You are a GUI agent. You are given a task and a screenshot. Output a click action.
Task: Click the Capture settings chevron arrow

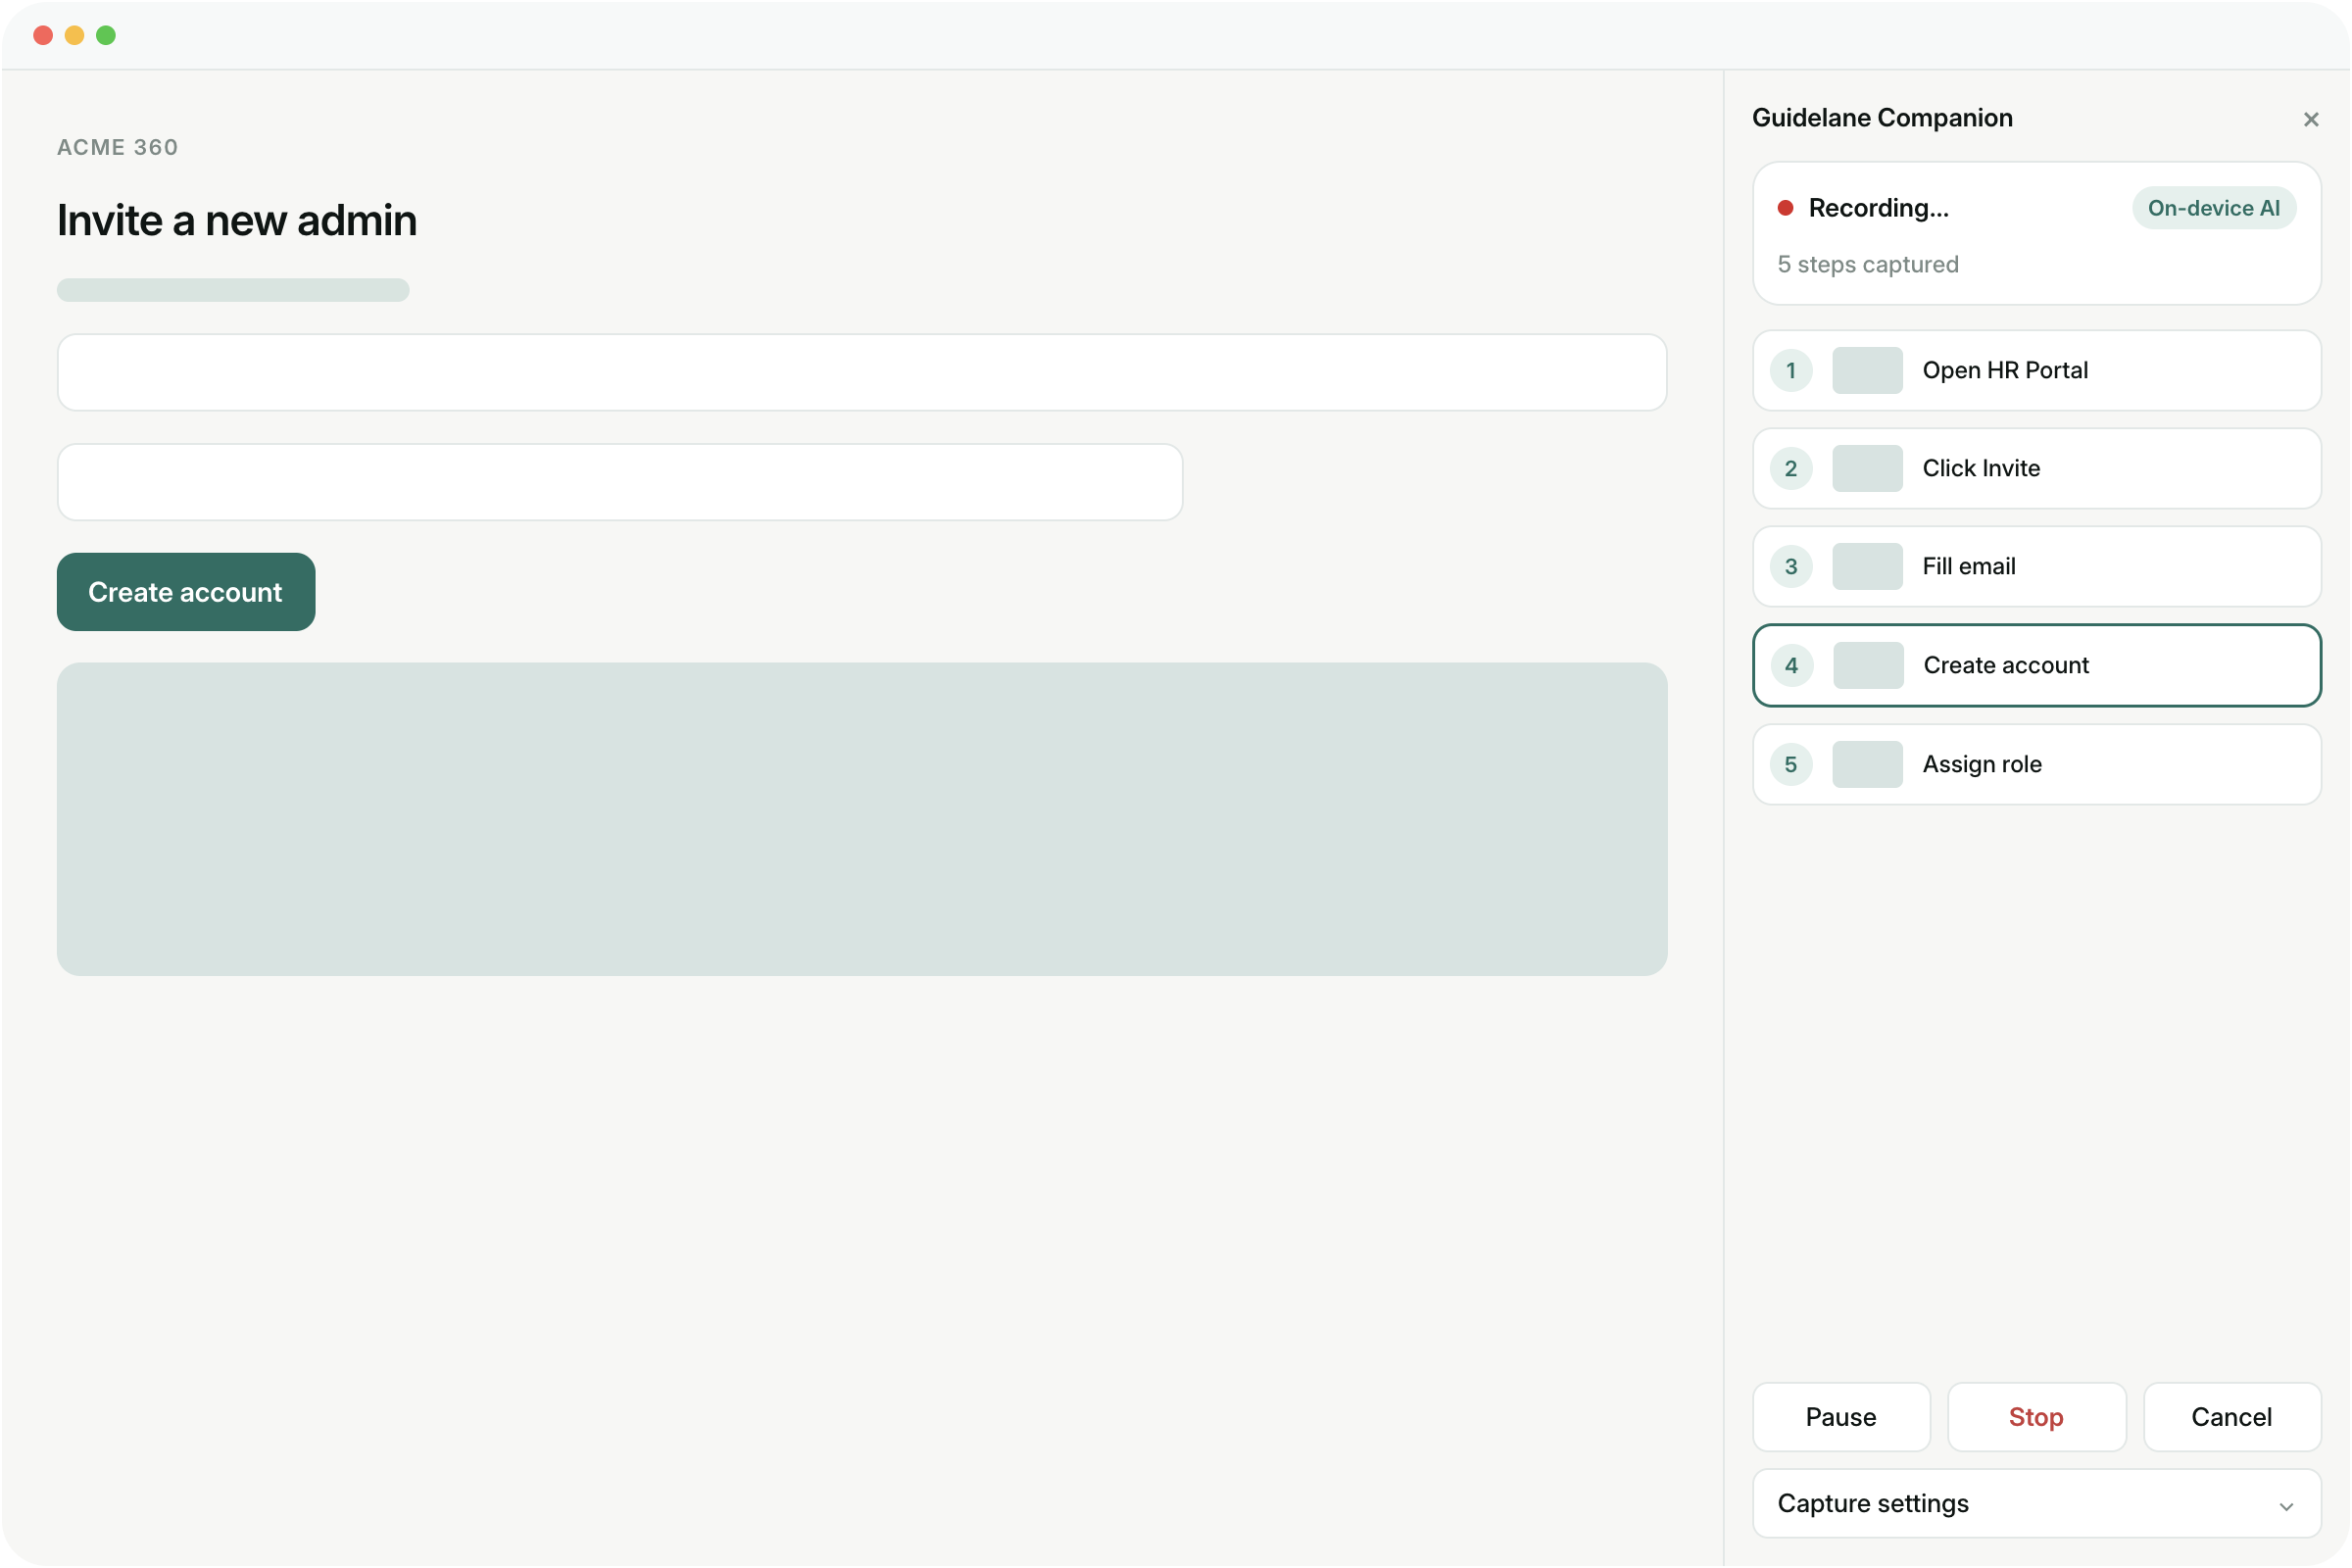tap(2286, 1506)
